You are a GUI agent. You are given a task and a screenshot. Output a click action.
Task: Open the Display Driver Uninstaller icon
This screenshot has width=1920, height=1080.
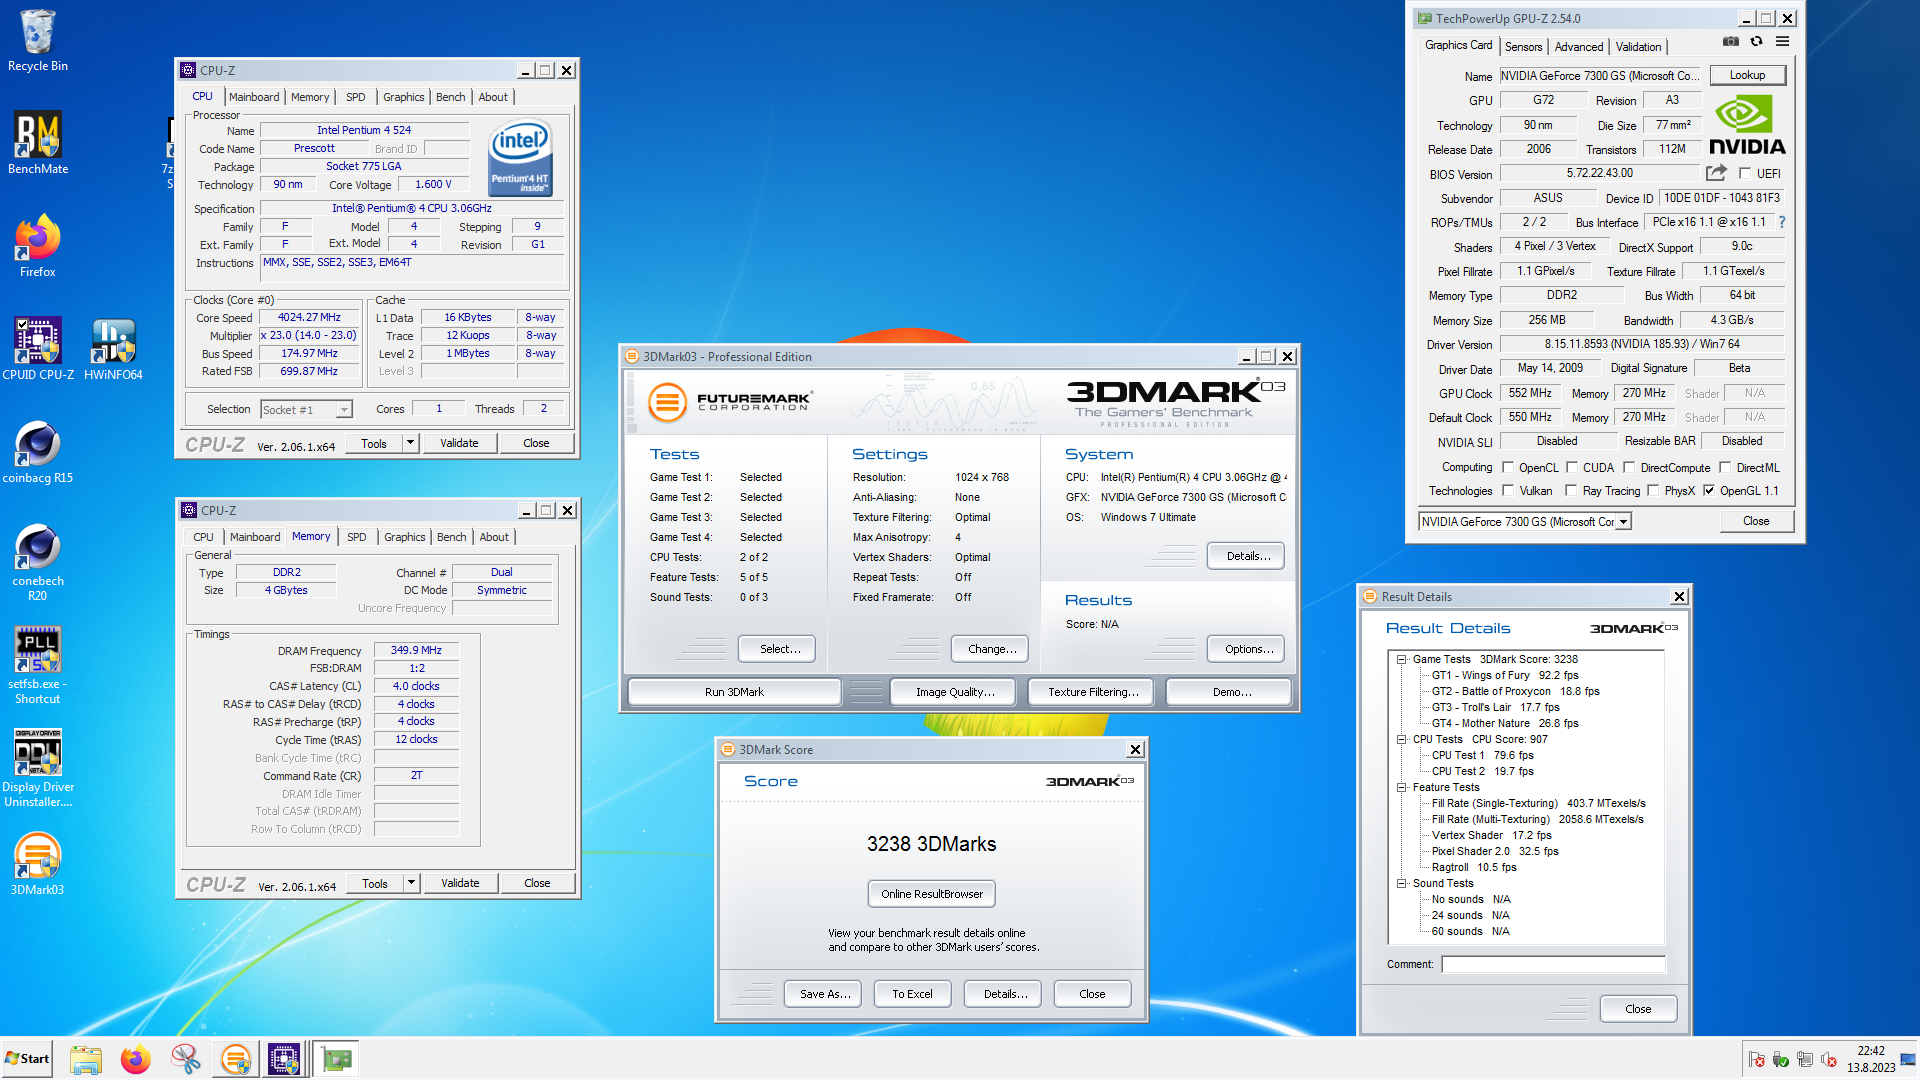38,768
